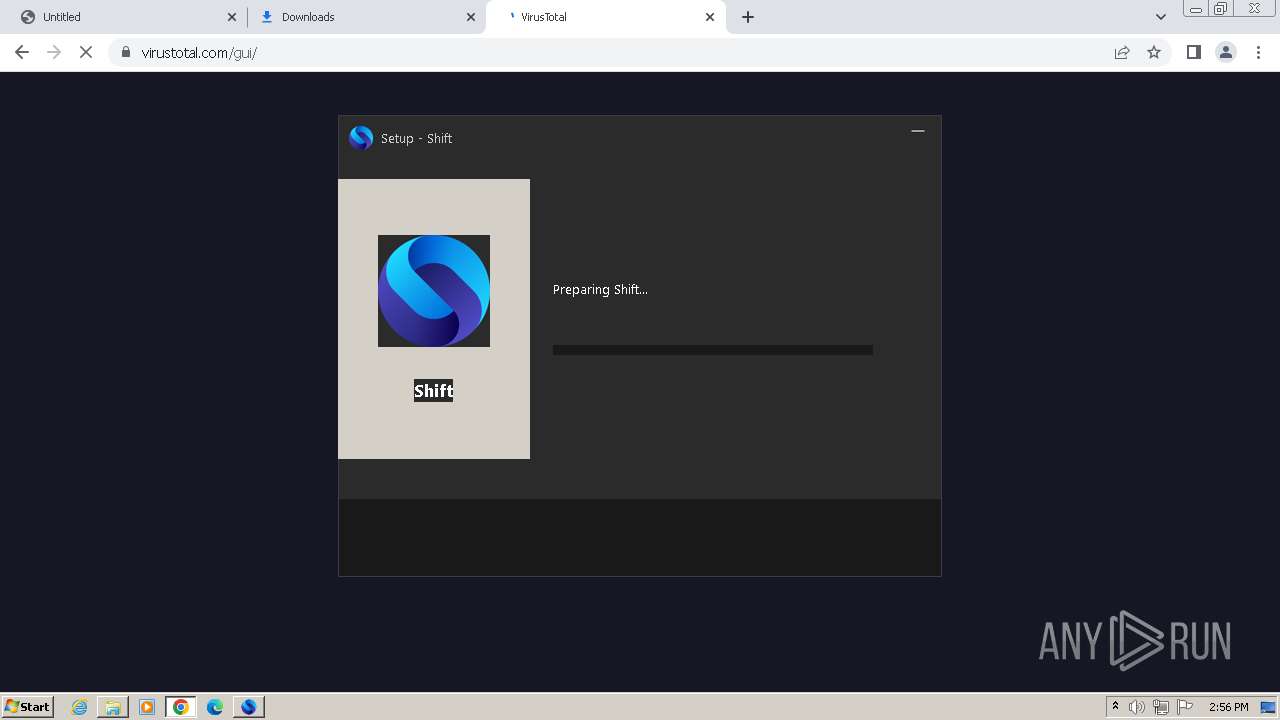The width and height of the screenshot is (1280, 720).
Task: Click the Preparing Shift status text
Action: 600,290
